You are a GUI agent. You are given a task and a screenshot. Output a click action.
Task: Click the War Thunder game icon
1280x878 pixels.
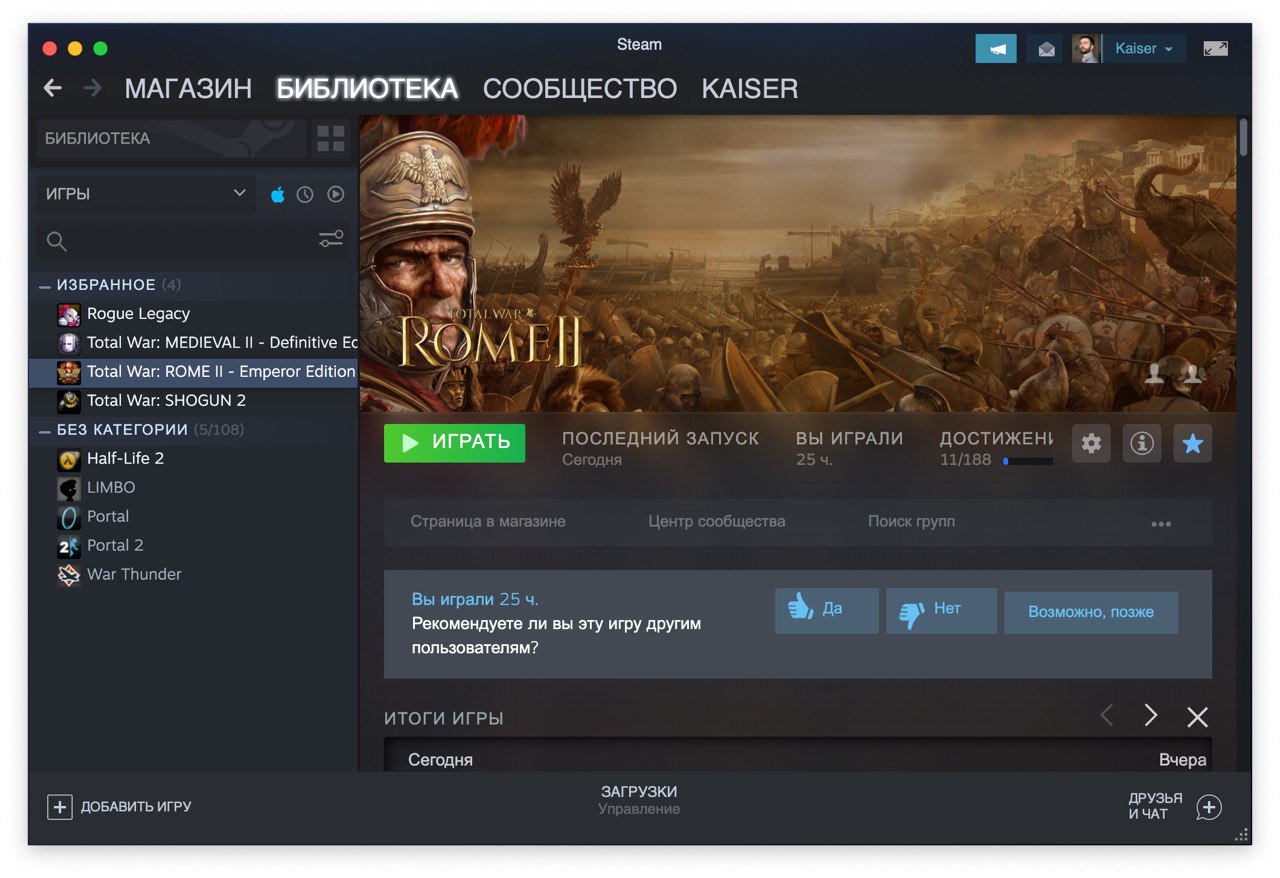pyautogui.click(x=69, y=576)
